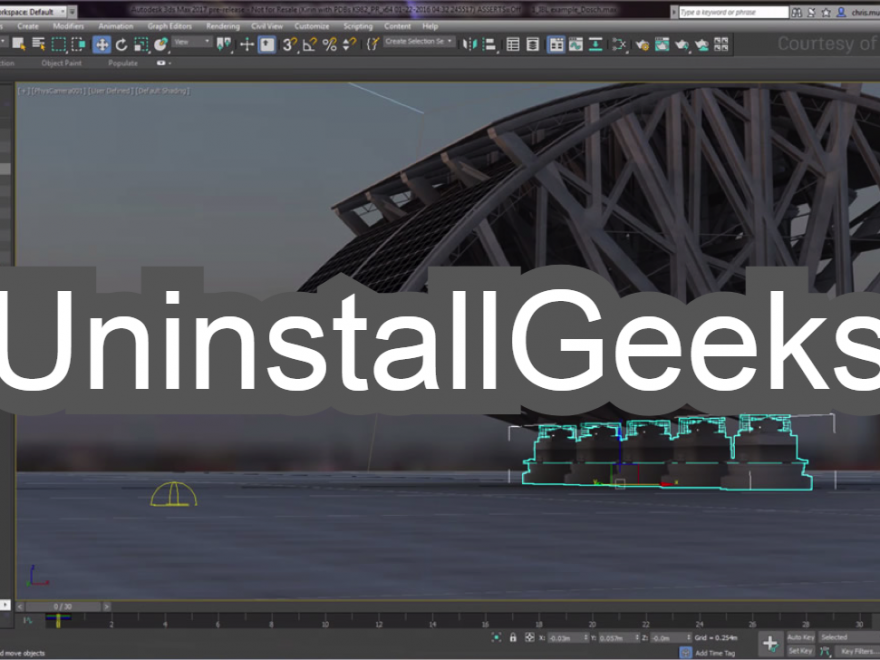Toggle 3D Snaps
Image resolution: width=880 pixels, height=660 pixels.
coord(290,44)
